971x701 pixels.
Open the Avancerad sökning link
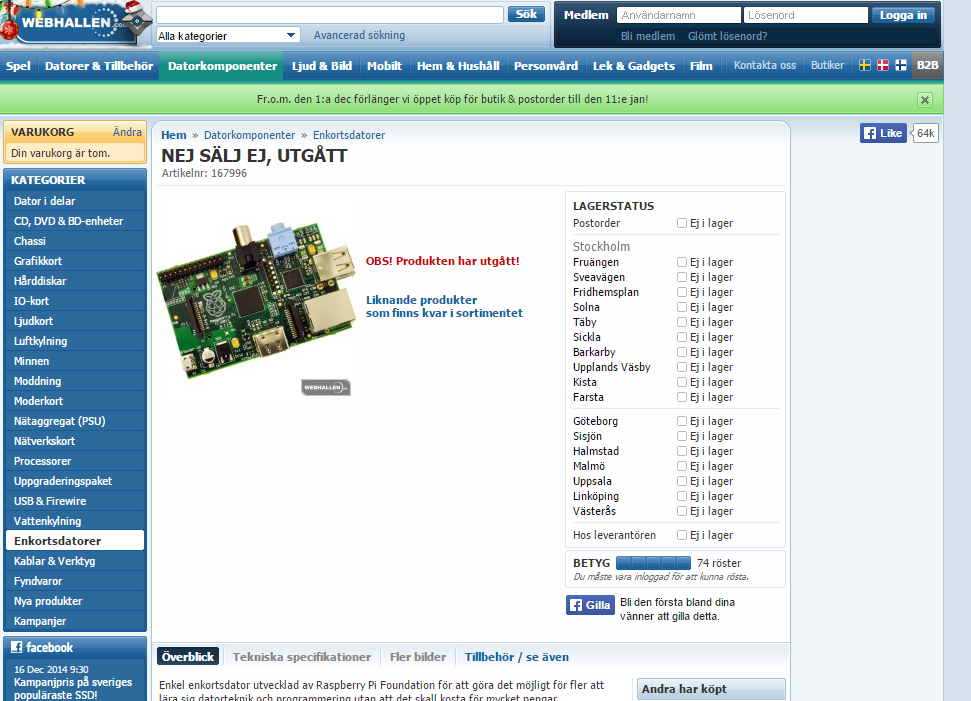click(359, 35)
